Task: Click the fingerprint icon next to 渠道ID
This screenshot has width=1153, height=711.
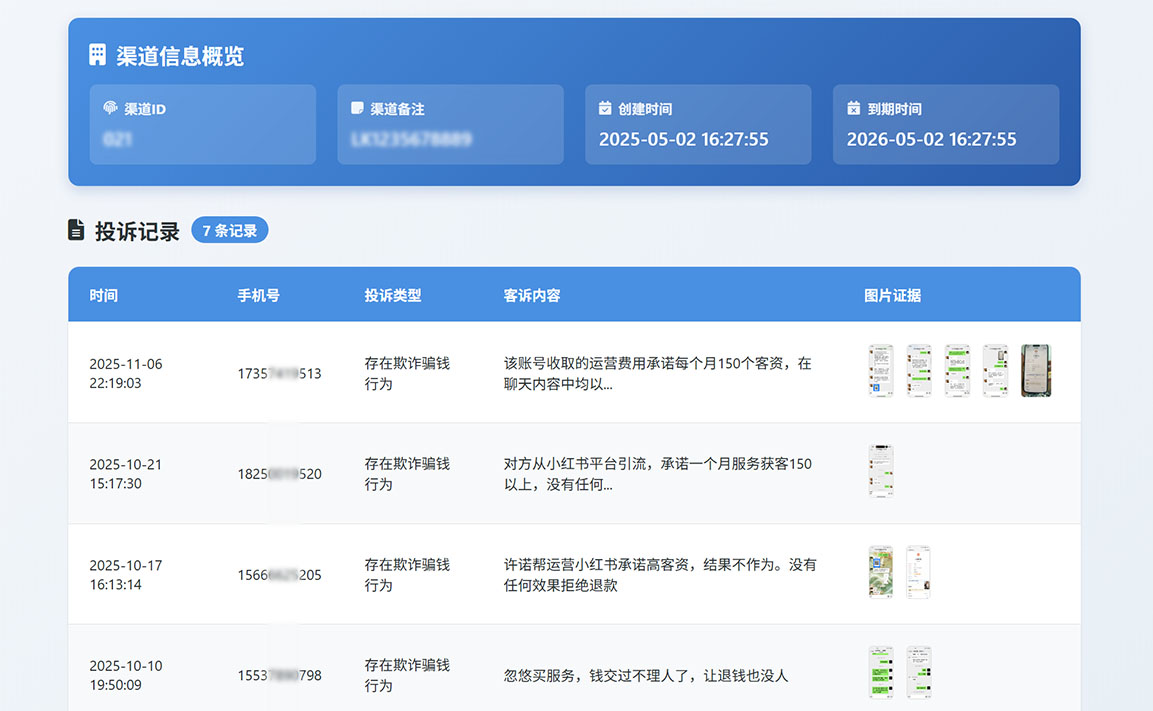Action: pos(110,108)
